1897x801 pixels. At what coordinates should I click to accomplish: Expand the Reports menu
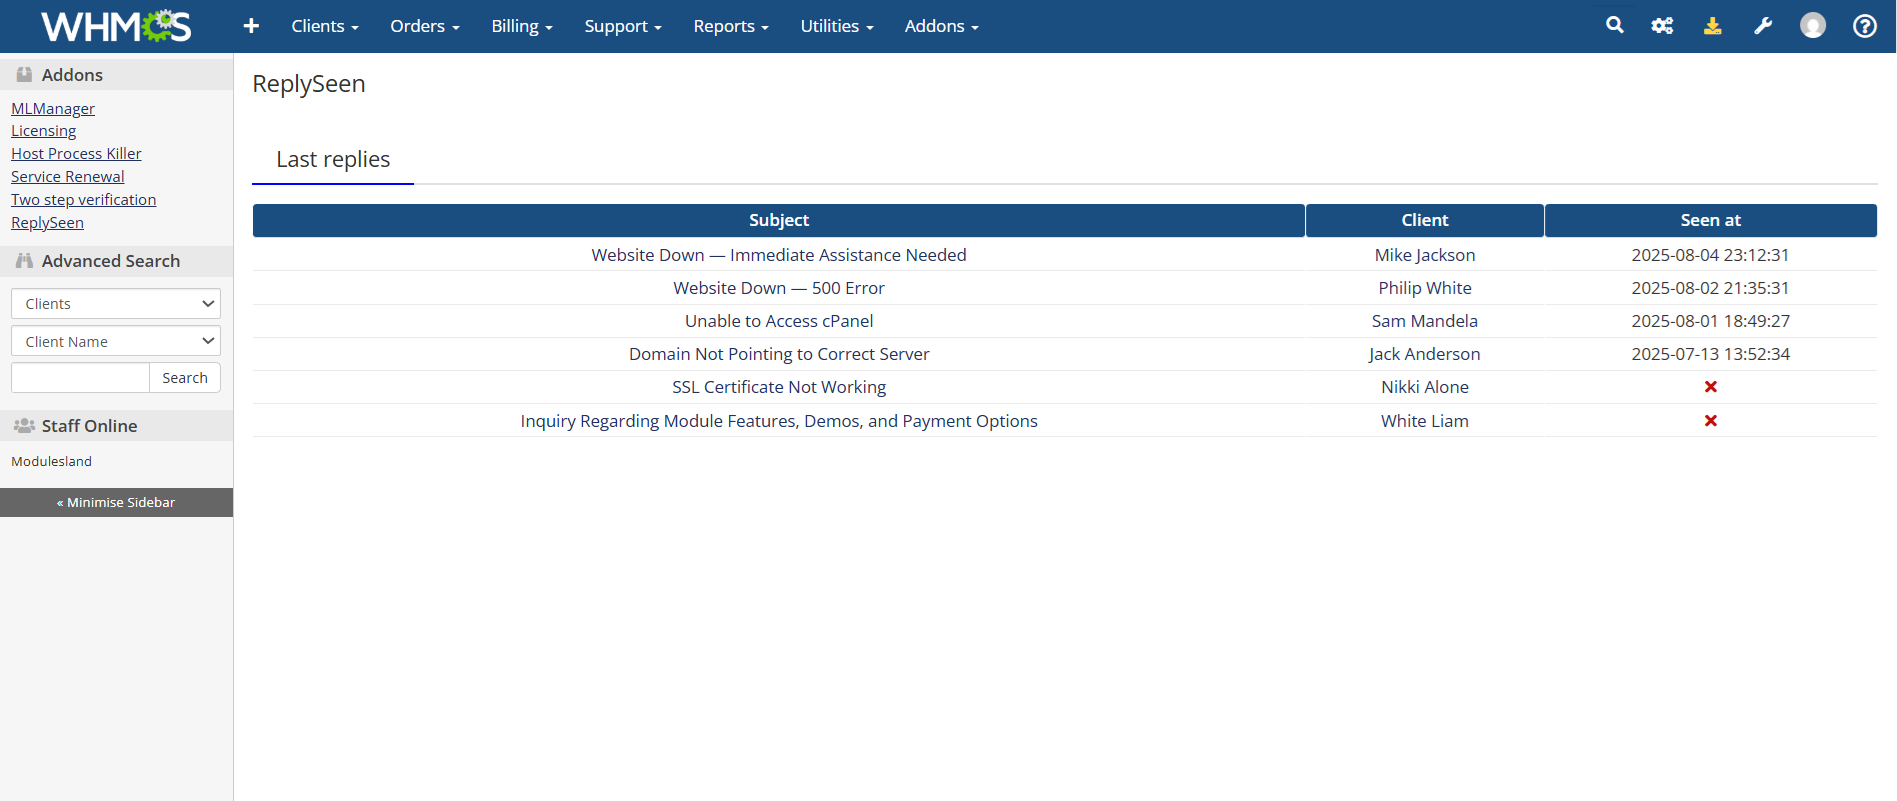tap(731, 26)
